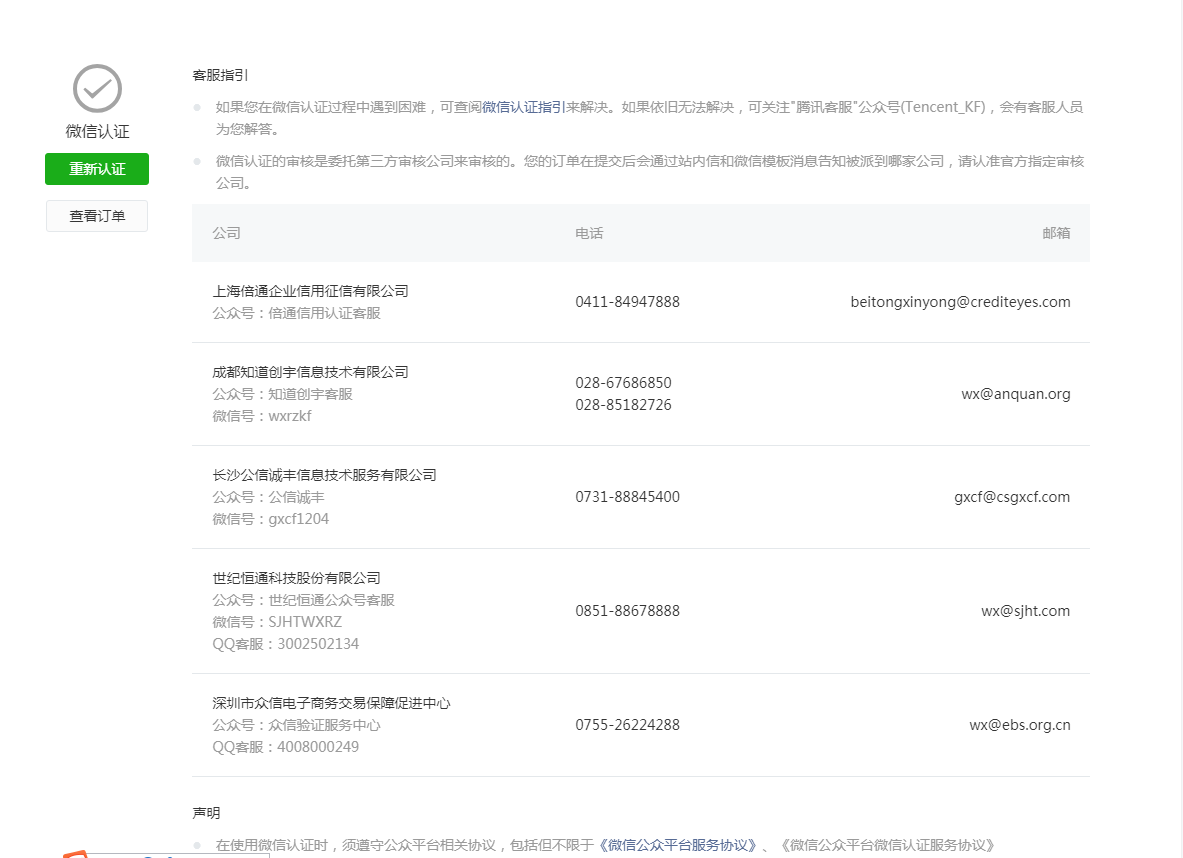Open the 查看订单 button

coord(97,216)
